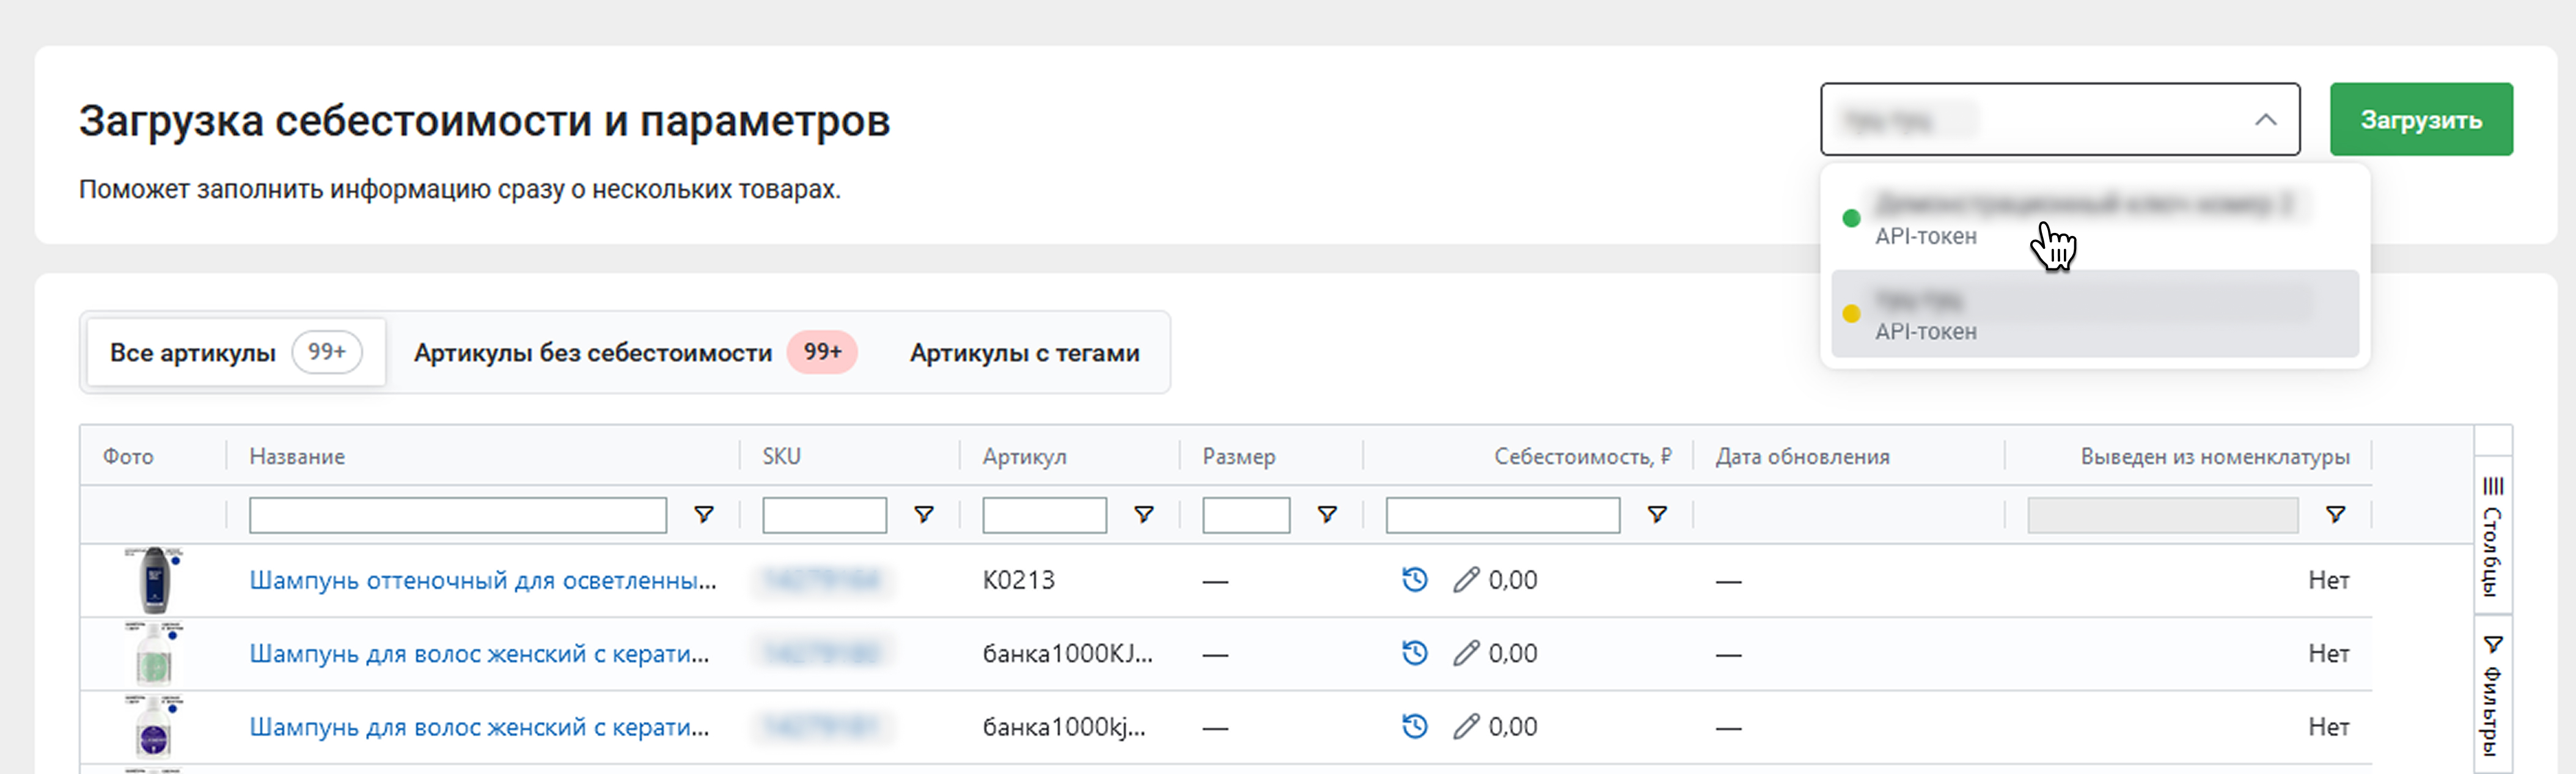
Task: Click product photo in банка1000KJ... row
Action: (154, 654)
